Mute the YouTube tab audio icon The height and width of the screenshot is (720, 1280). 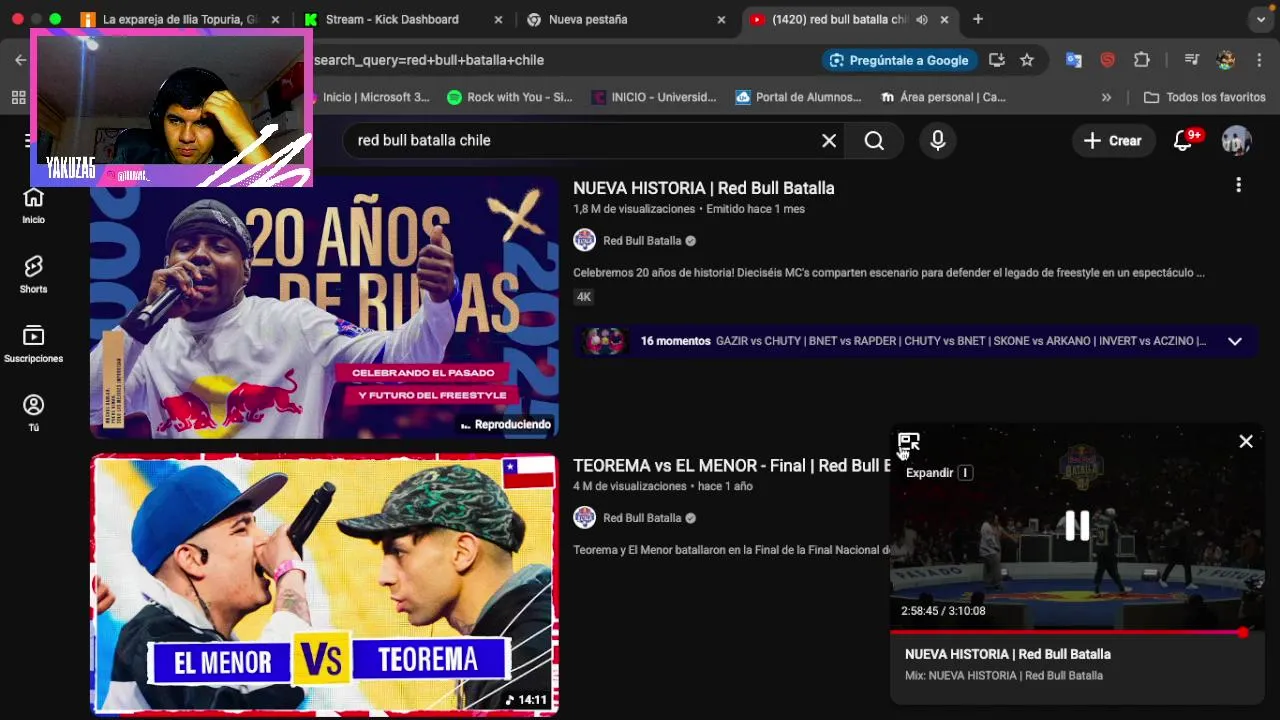click(x=921, y=19)
